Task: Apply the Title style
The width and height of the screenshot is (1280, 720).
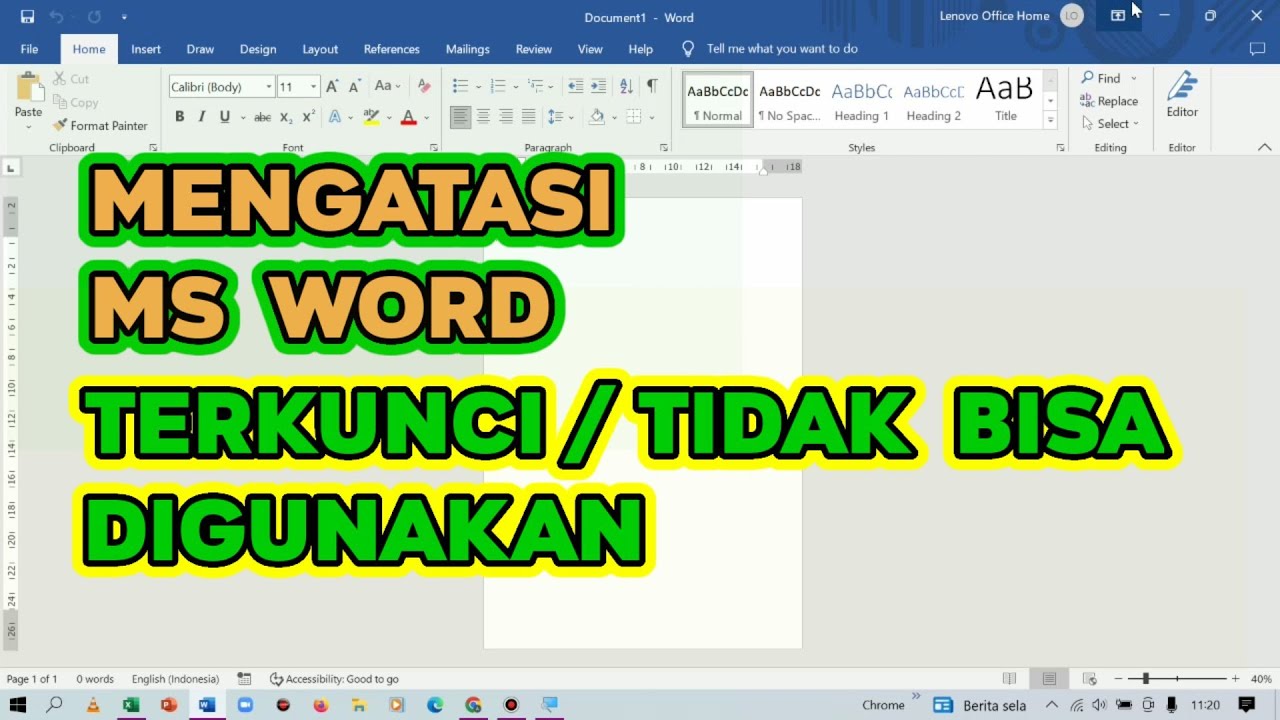Action: (1005, 101)
